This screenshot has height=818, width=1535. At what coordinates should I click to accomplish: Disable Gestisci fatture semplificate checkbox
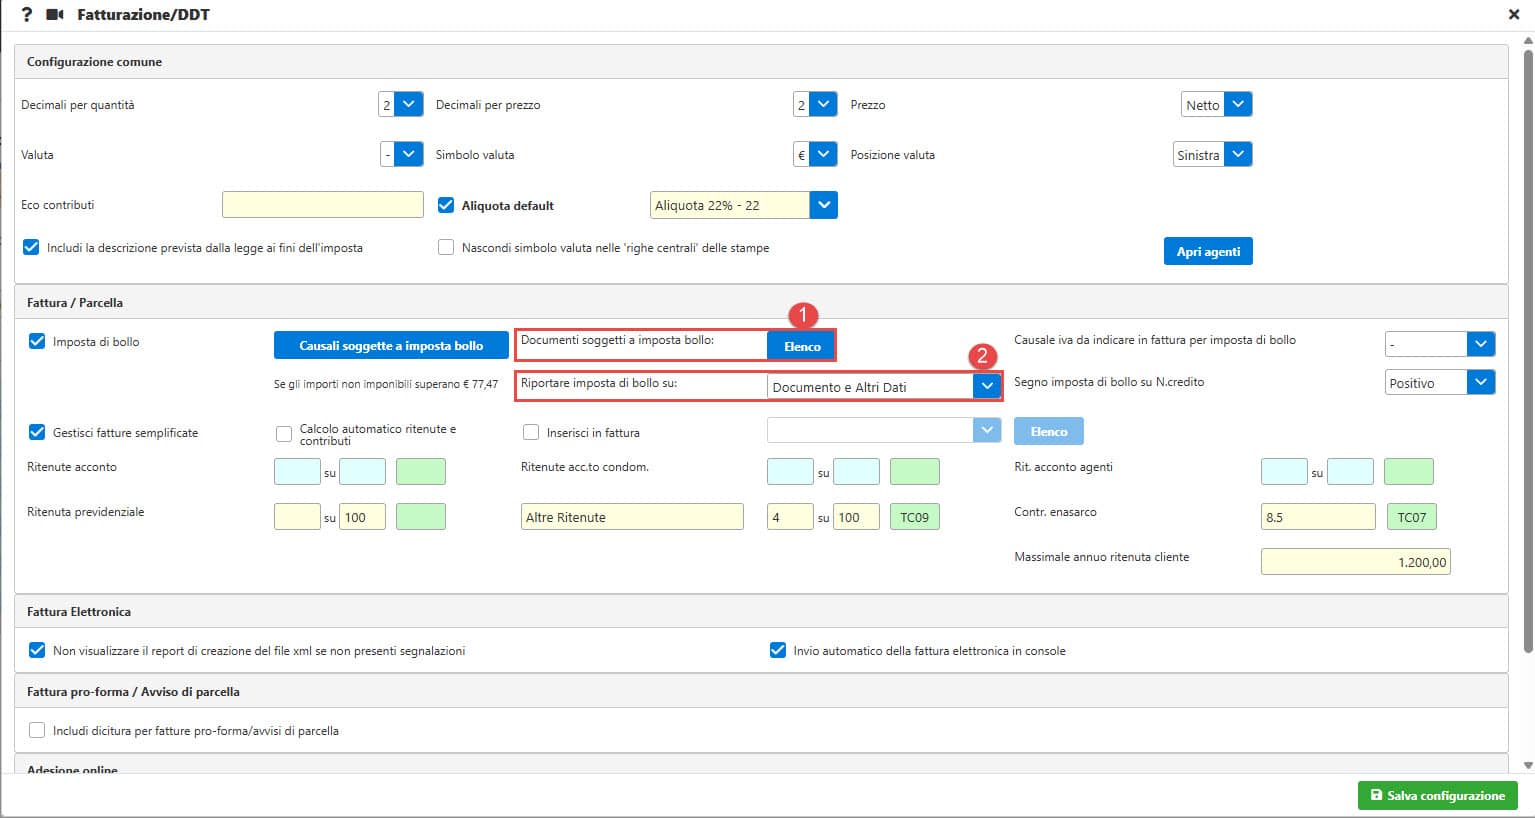[37, 432]
